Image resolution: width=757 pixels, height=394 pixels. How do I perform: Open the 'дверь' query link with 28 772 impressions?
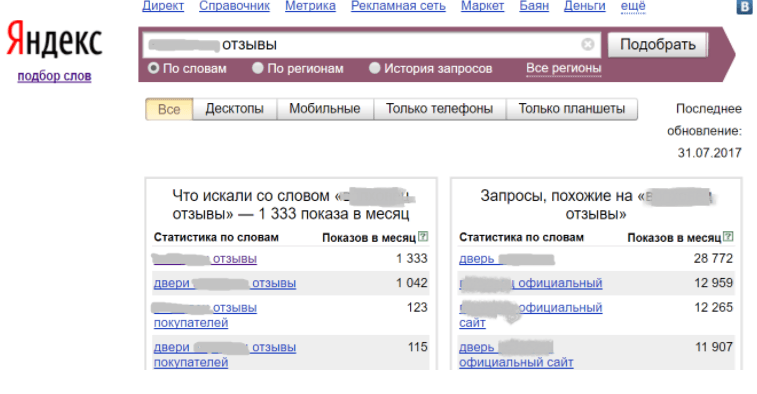click(506, 259)
